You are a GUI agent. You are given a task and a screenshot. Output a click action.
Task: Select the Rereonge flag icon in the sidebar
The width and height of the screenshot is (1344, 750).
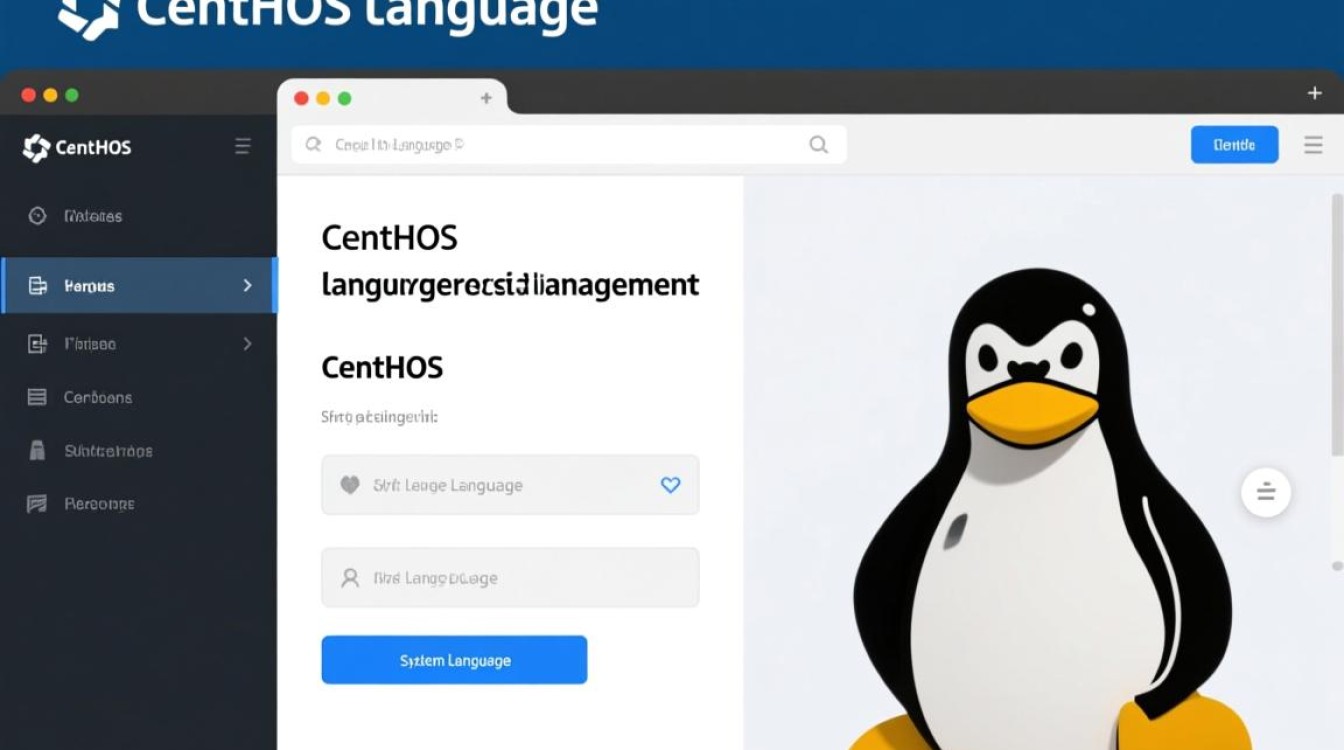(x=38, y=503)
